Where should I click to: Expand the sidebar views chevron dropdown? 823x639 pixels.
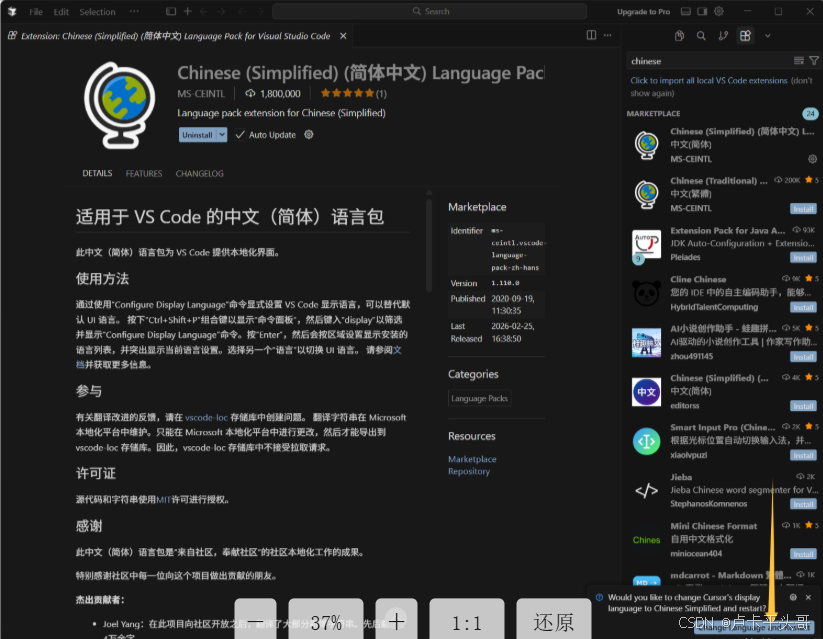(x=767, y=36)
